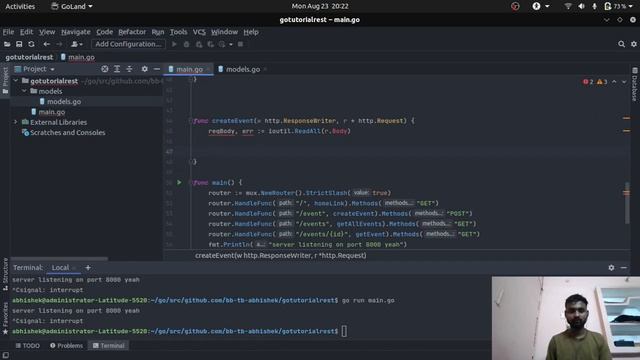This screenshot has width=640, height=360.
Task: Open the Tools menu
Action: pyautogui.click(x=178, y=32)
